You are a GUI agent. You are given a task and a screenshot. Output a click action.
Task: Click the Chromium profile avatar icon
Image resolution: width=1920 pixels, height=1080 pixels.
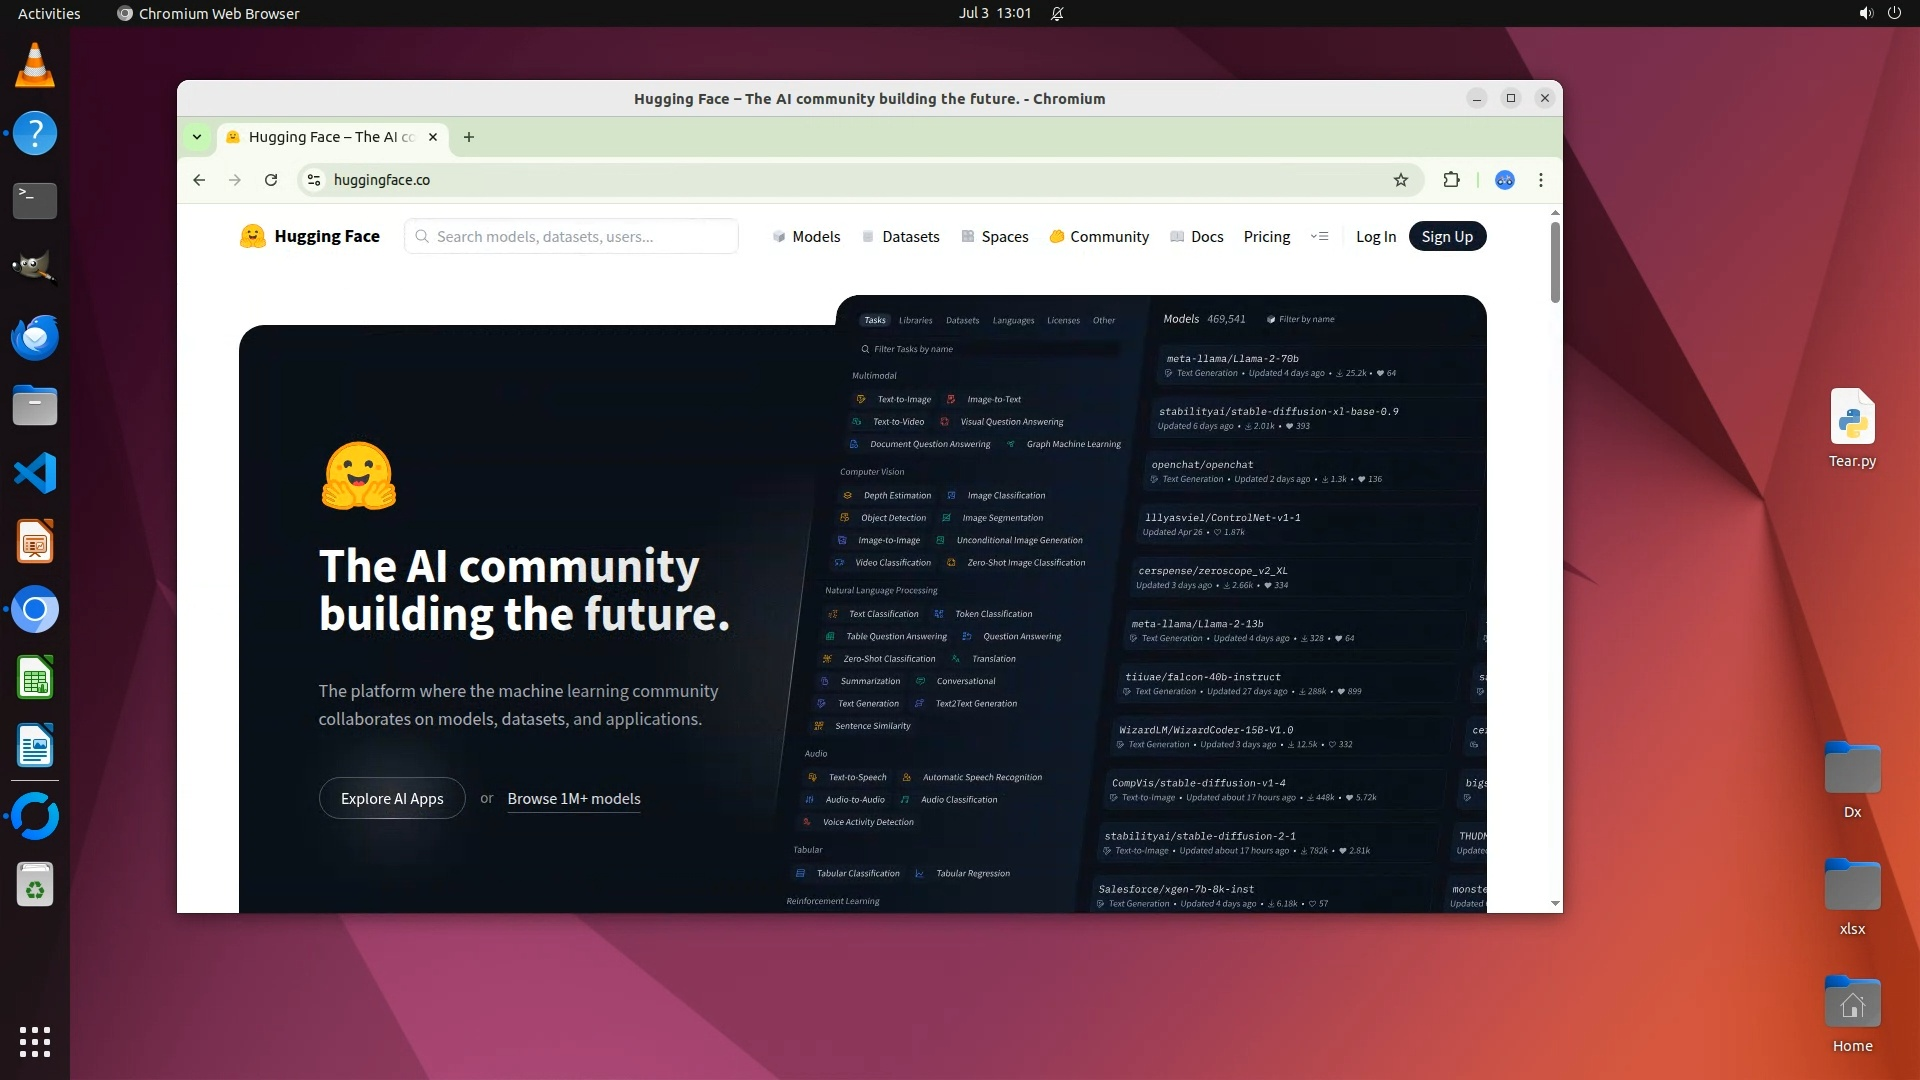[1504, 180]
